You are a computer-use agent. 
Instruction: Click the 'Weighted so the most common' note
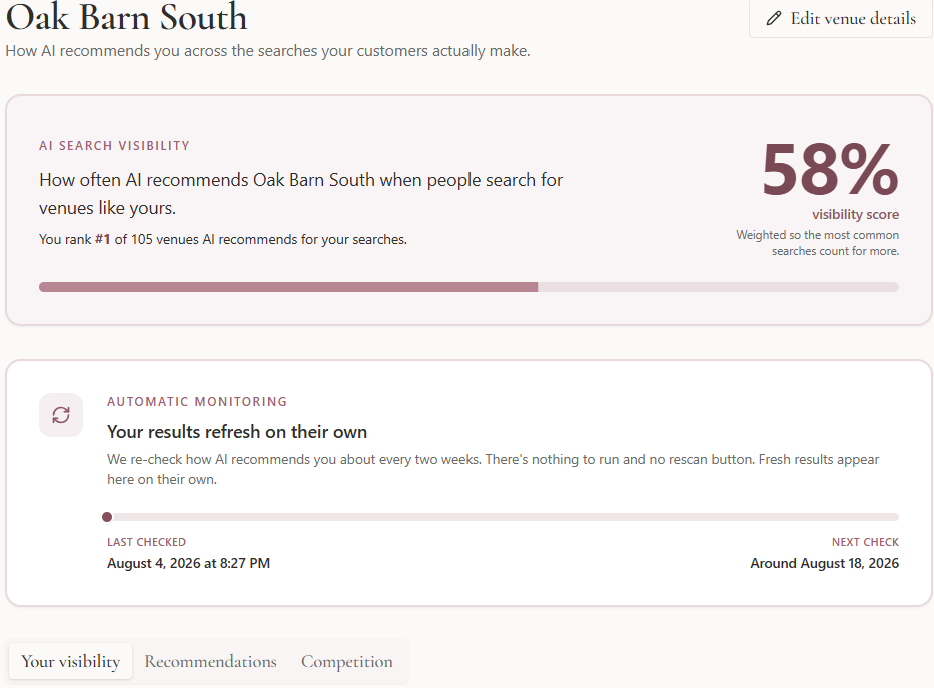tap(817, 243)
